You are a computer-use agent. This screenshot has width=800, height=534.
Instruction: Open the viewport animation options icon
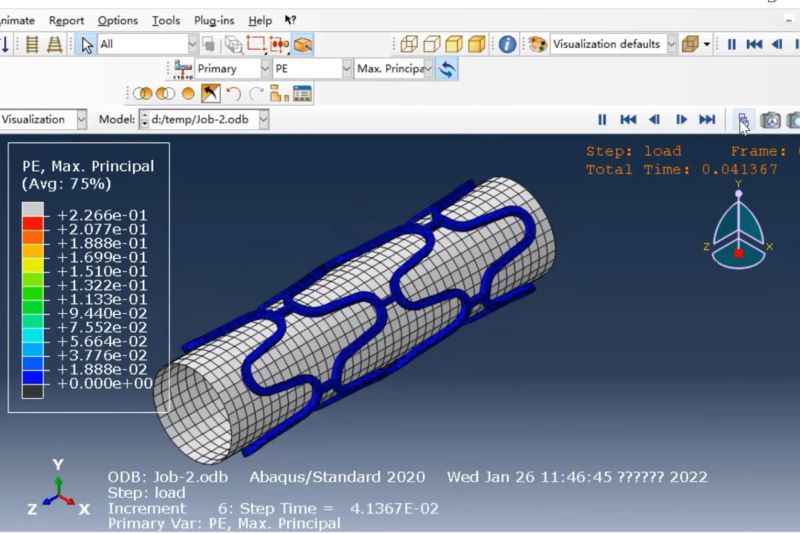point(743,120)
